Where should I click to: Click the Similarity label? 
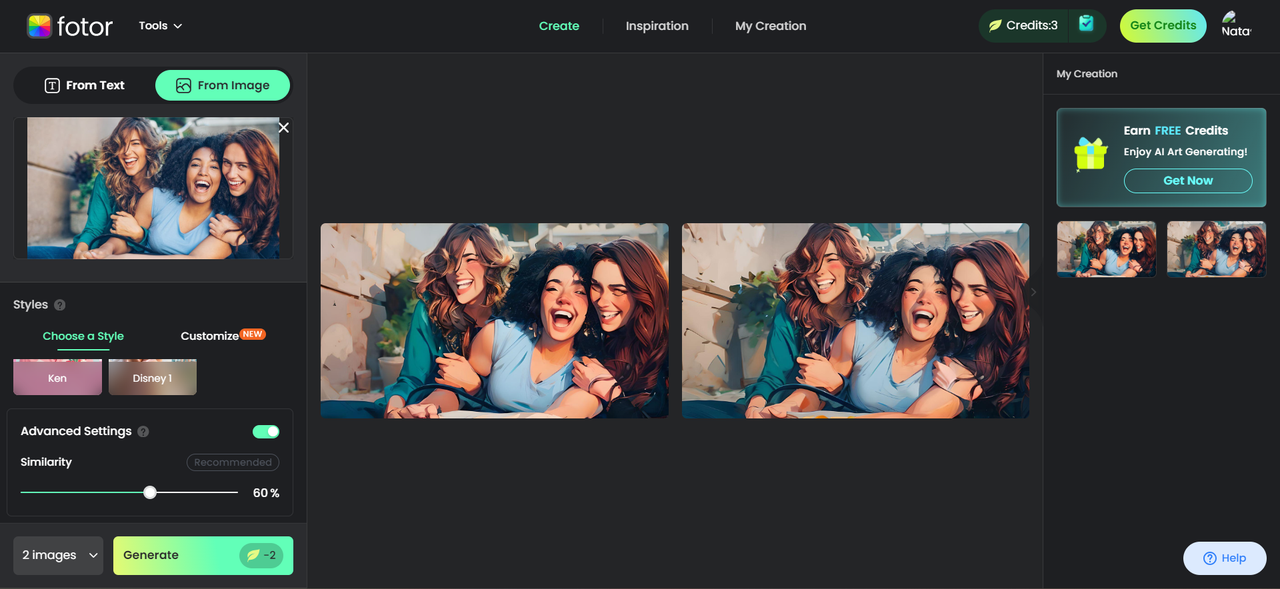pos(46,462)
